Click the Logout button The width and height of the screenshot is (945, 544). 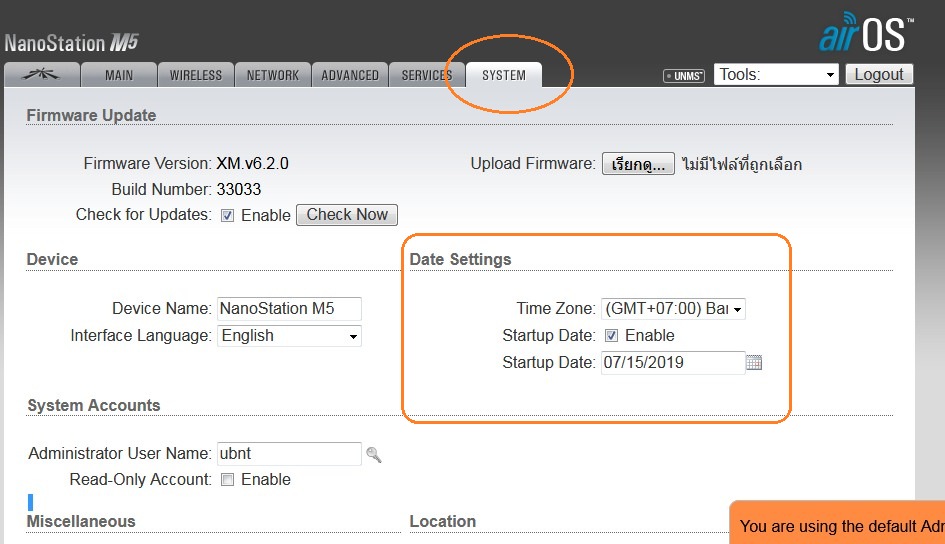879,75
